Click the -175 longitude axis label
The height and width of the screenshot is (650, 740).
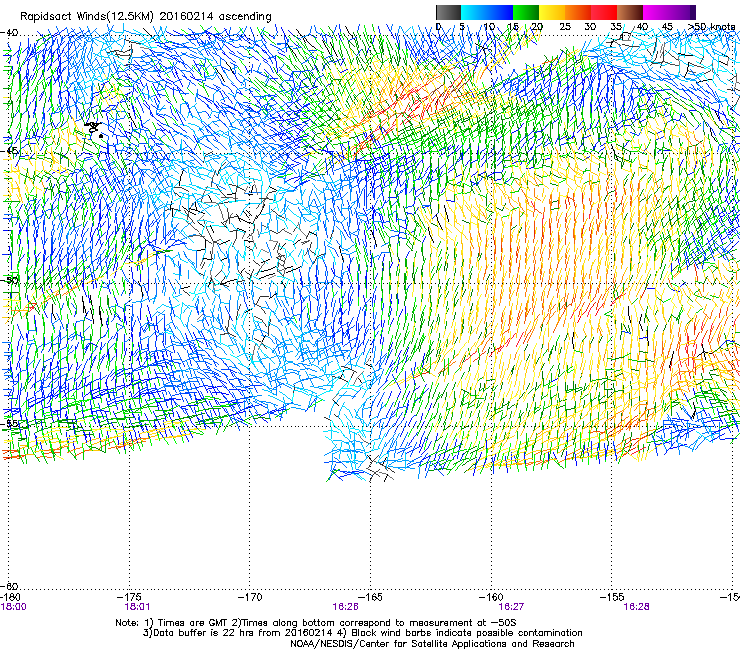click(129, 598)
